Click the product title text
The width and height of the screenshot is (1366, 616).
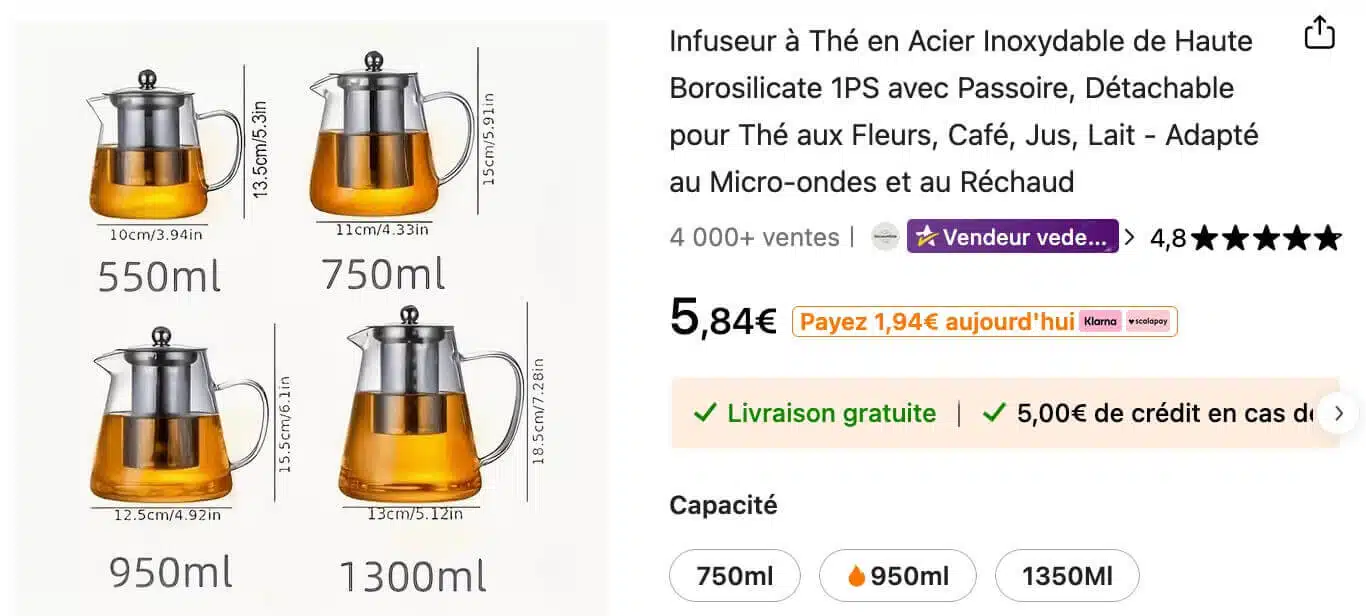[x=960, y=111]
